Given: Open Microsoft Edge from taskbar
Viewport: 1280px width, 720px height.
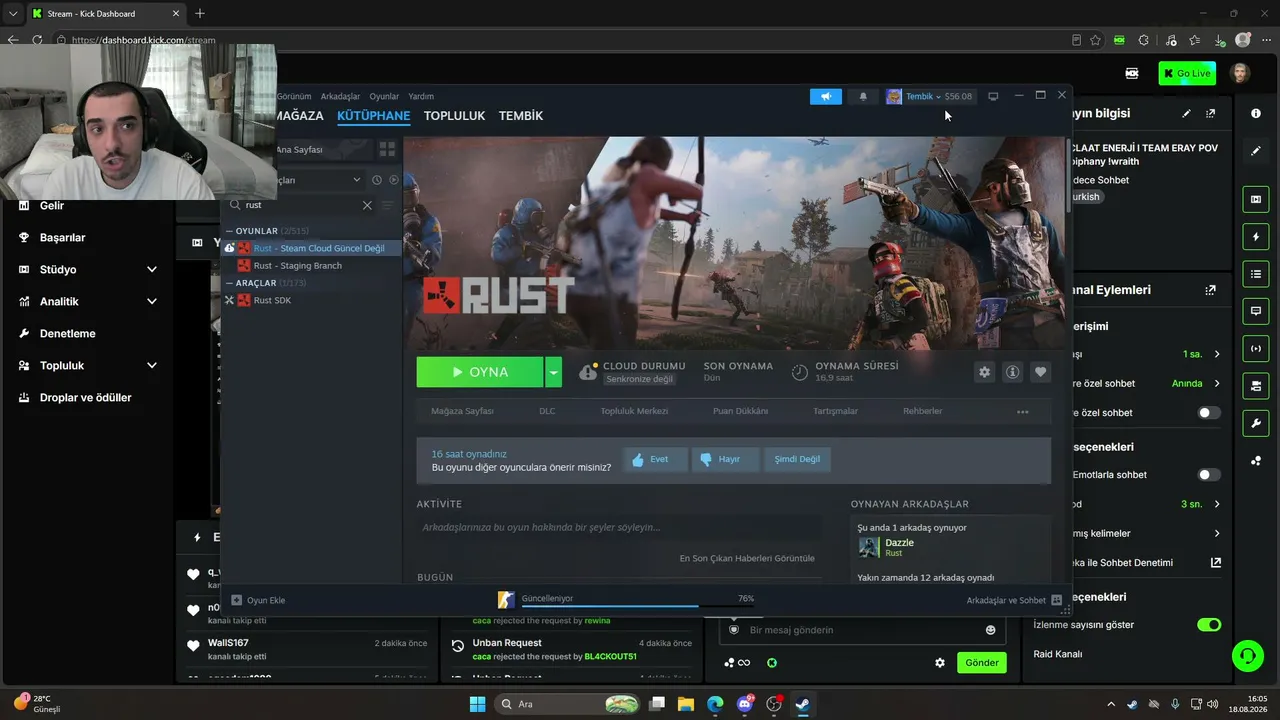Looking at the screenshot, I should point(715,704).
